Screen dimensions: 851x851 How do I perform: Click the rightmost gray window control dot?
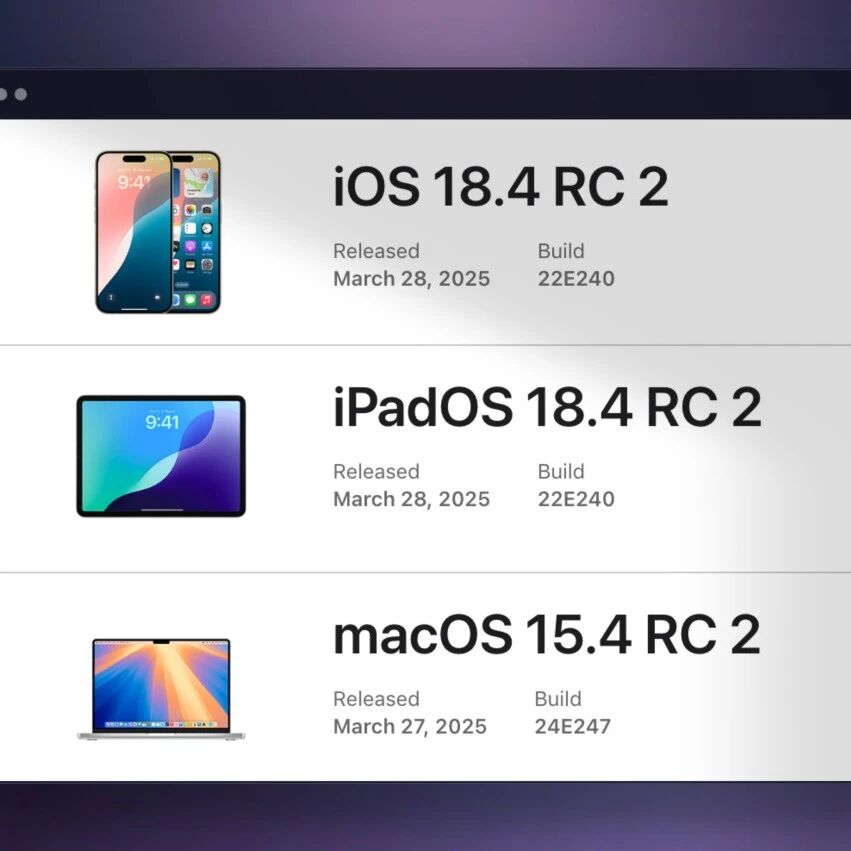point(21,94)
